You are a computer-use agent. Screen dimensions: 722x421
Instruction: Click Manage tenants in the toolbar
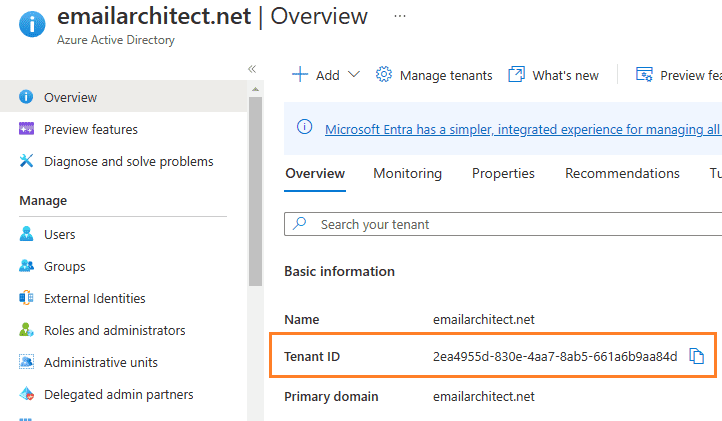pyautogui.click(x=446, y=75)
